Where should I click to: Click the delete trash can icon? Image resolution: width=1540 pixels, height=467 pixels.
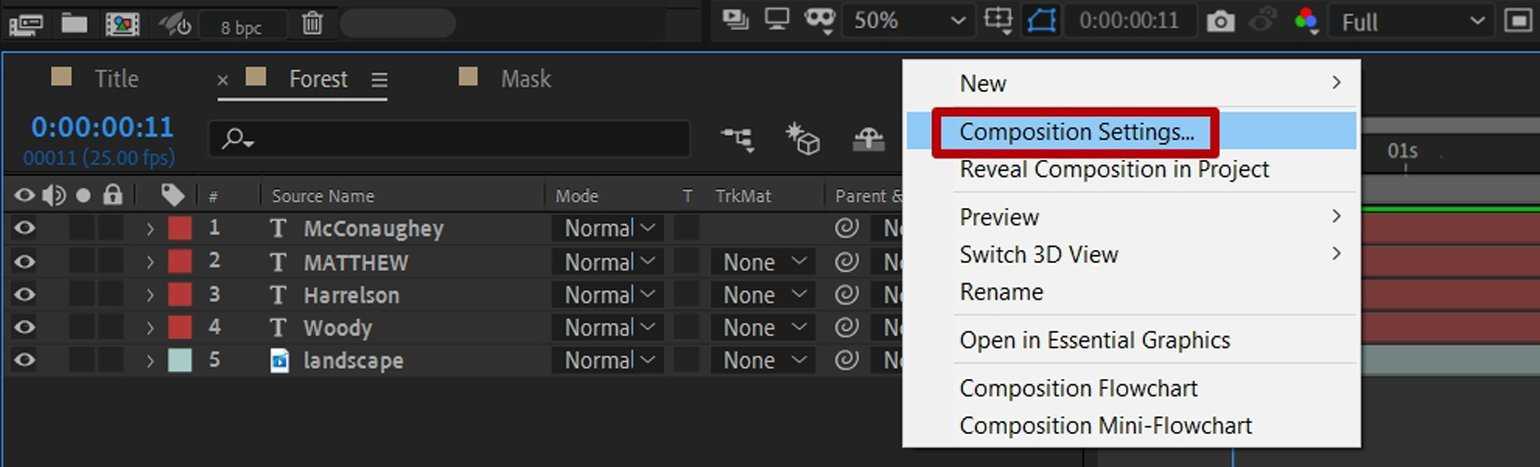pos(312,23)
